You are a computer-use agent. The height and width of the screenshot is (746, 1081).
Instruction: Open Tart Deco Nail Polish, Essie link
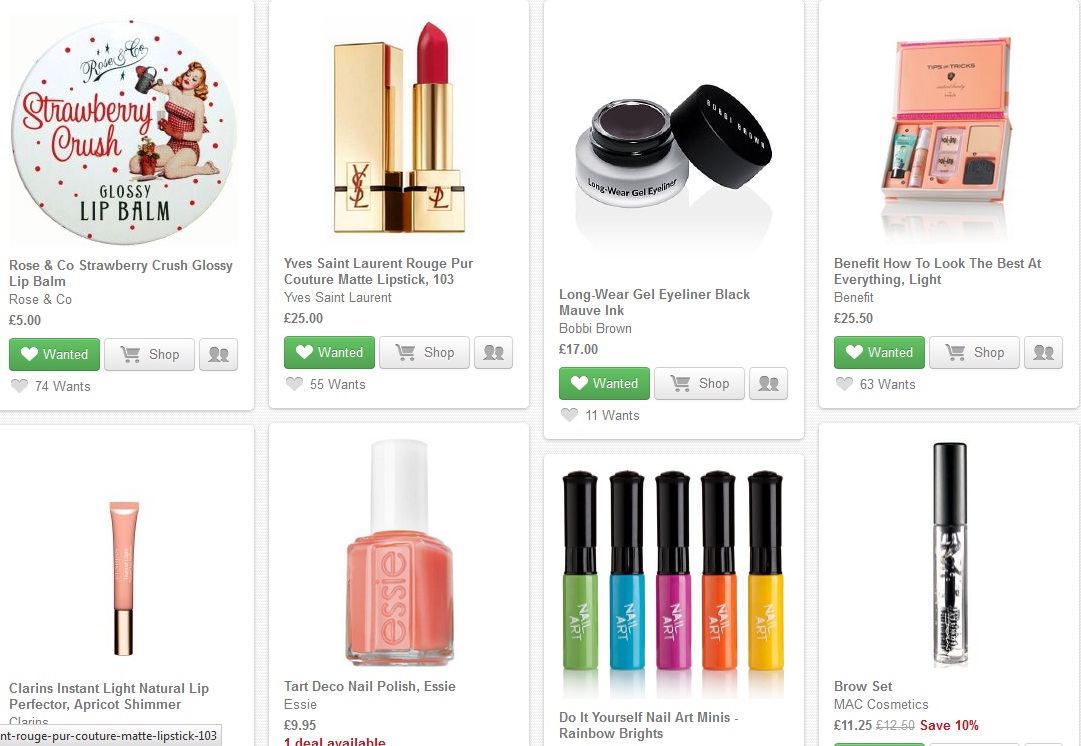click(x=369, y=686)
